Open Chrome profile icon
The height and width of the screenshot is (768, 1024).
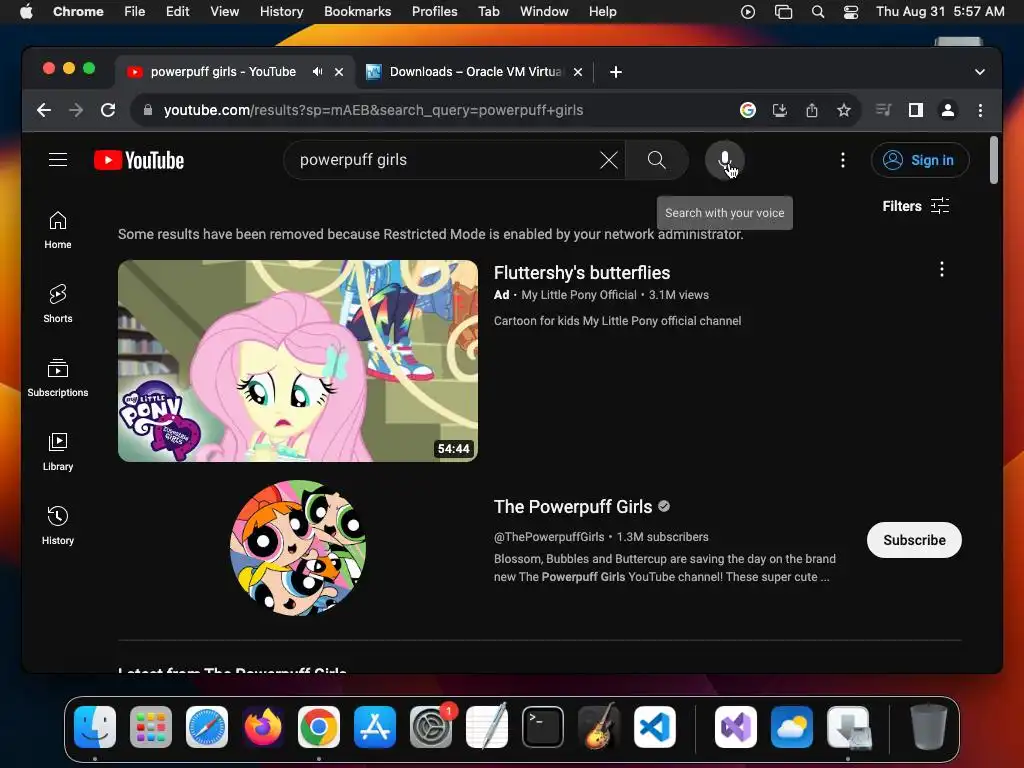948,110
